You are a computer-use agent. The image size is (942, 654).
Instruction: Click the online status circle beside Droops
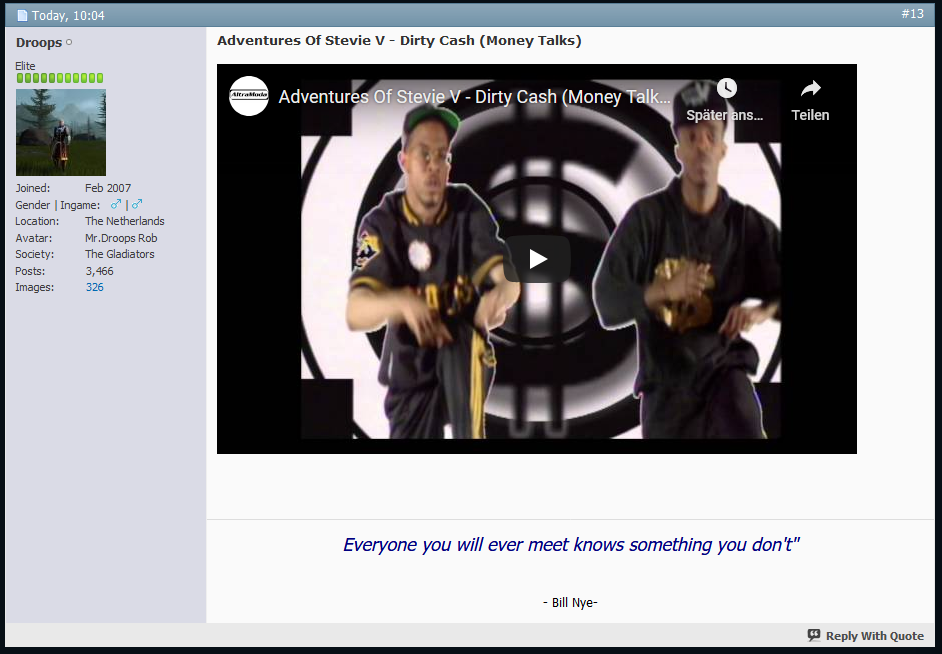tap(69, 43)
